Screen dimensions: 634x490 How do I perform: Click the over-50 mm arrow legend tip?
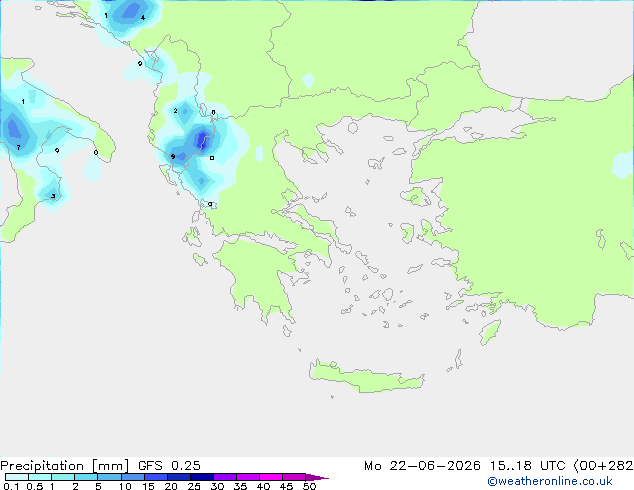[x=317, y=477]
